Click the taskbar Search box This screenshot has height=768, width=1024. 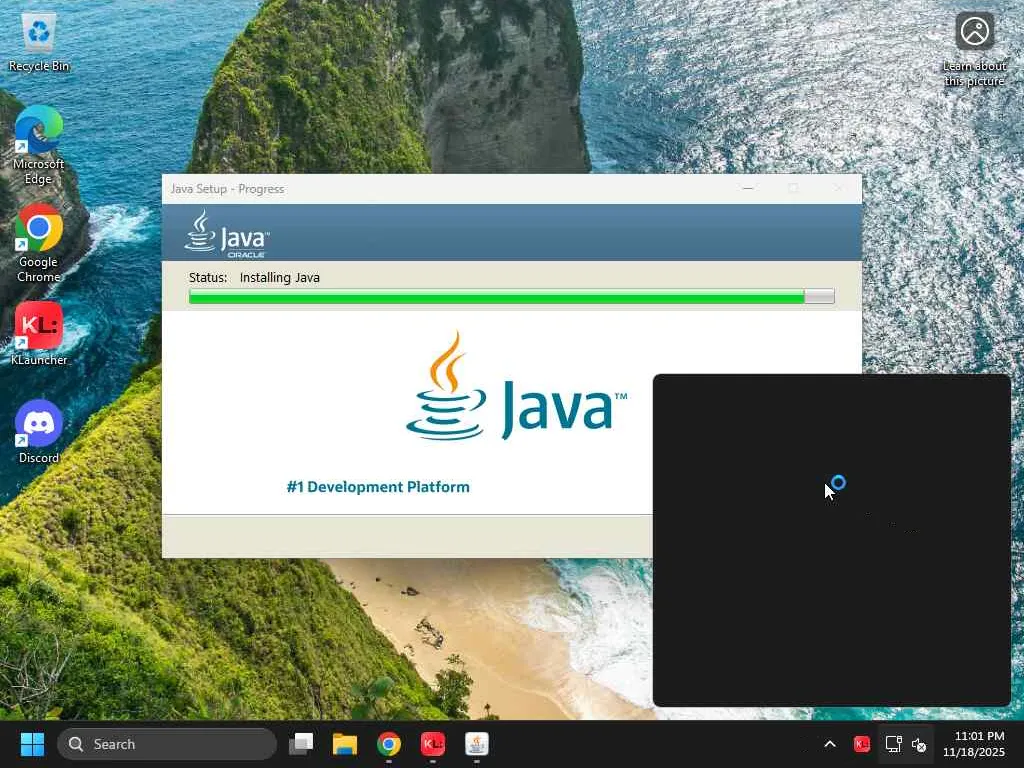[167, 744]
